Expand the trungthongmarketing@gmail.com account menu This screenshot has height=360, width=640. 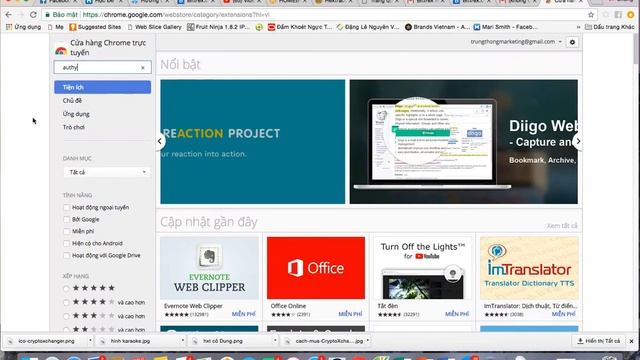click(516, 42)
